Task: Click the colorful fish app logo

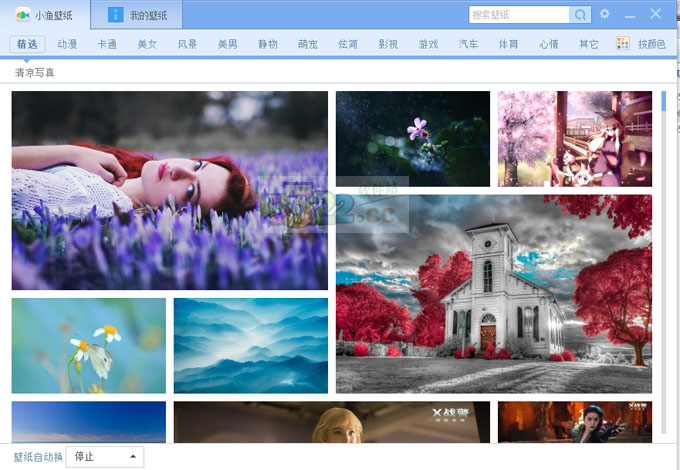Action: click(x=23, y=15)
